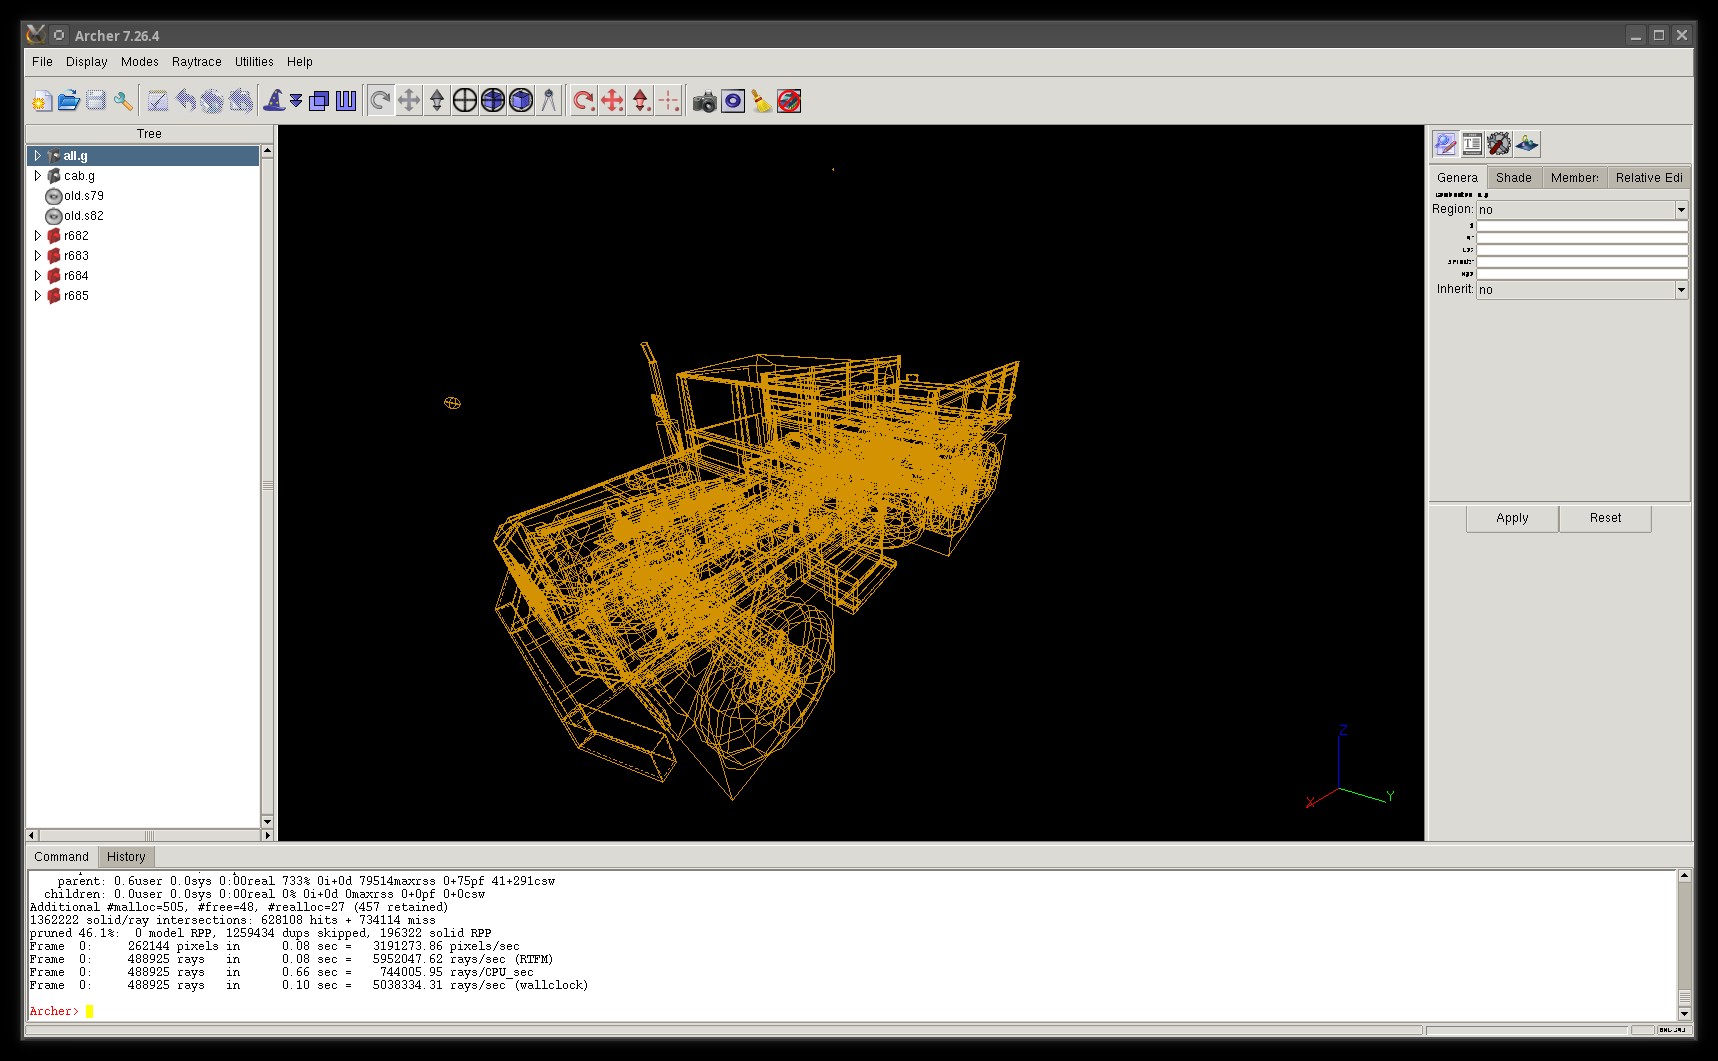Toggle the view translate arrows mode
Screen dimensions: 1718x1061
[408, 101]
